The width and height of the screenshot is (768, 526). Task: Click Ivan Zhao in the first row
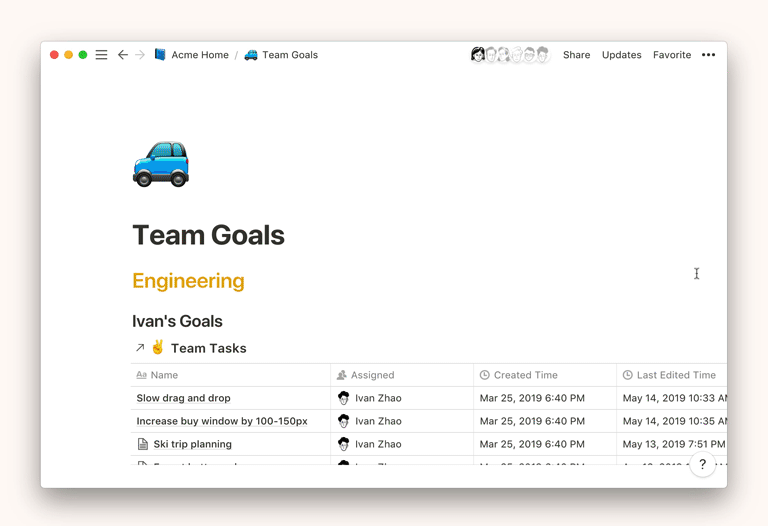pos(377,398)
